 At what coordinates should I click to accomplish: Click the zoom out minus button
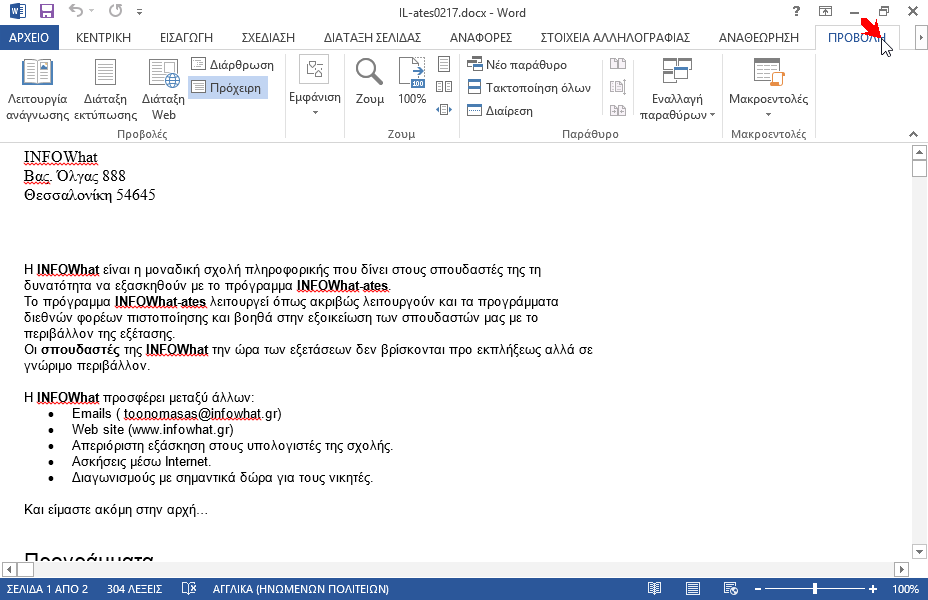click(x=758, y=589)
